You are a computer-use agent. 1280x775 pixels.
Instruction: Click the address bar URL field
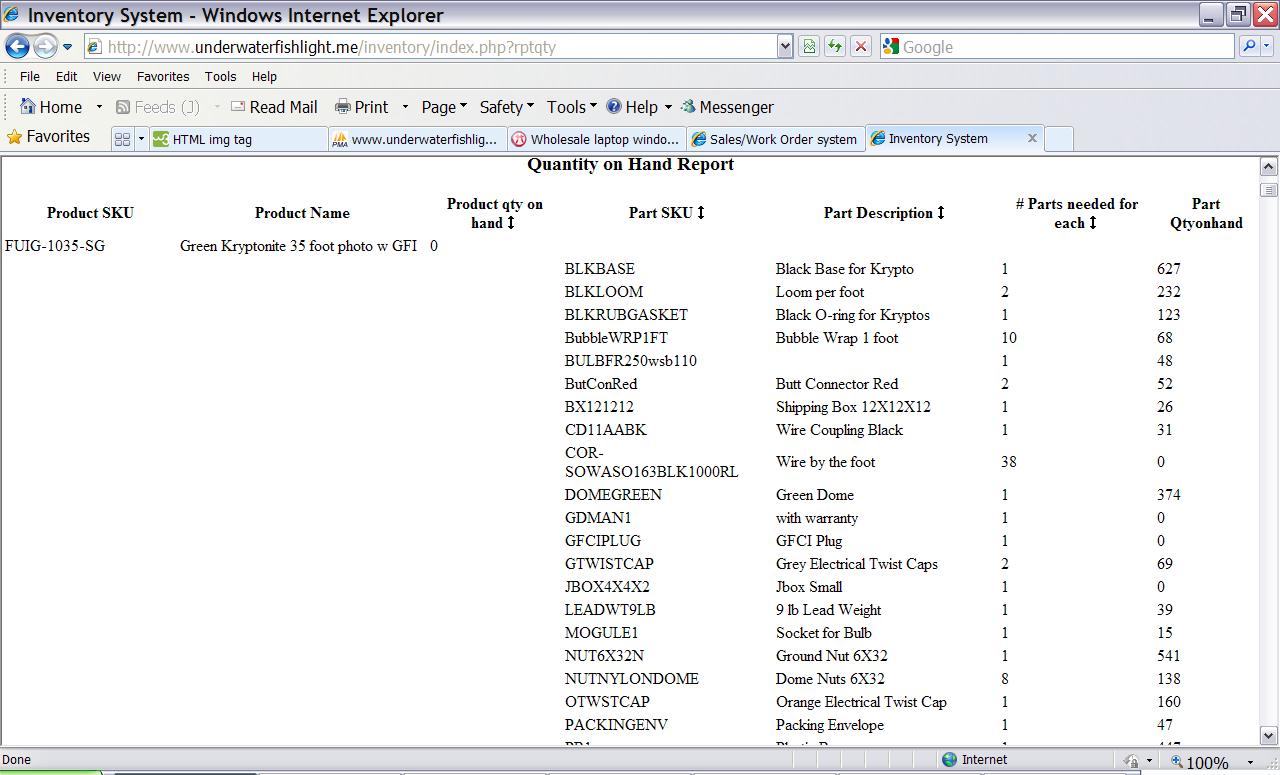tap(430, 47)
